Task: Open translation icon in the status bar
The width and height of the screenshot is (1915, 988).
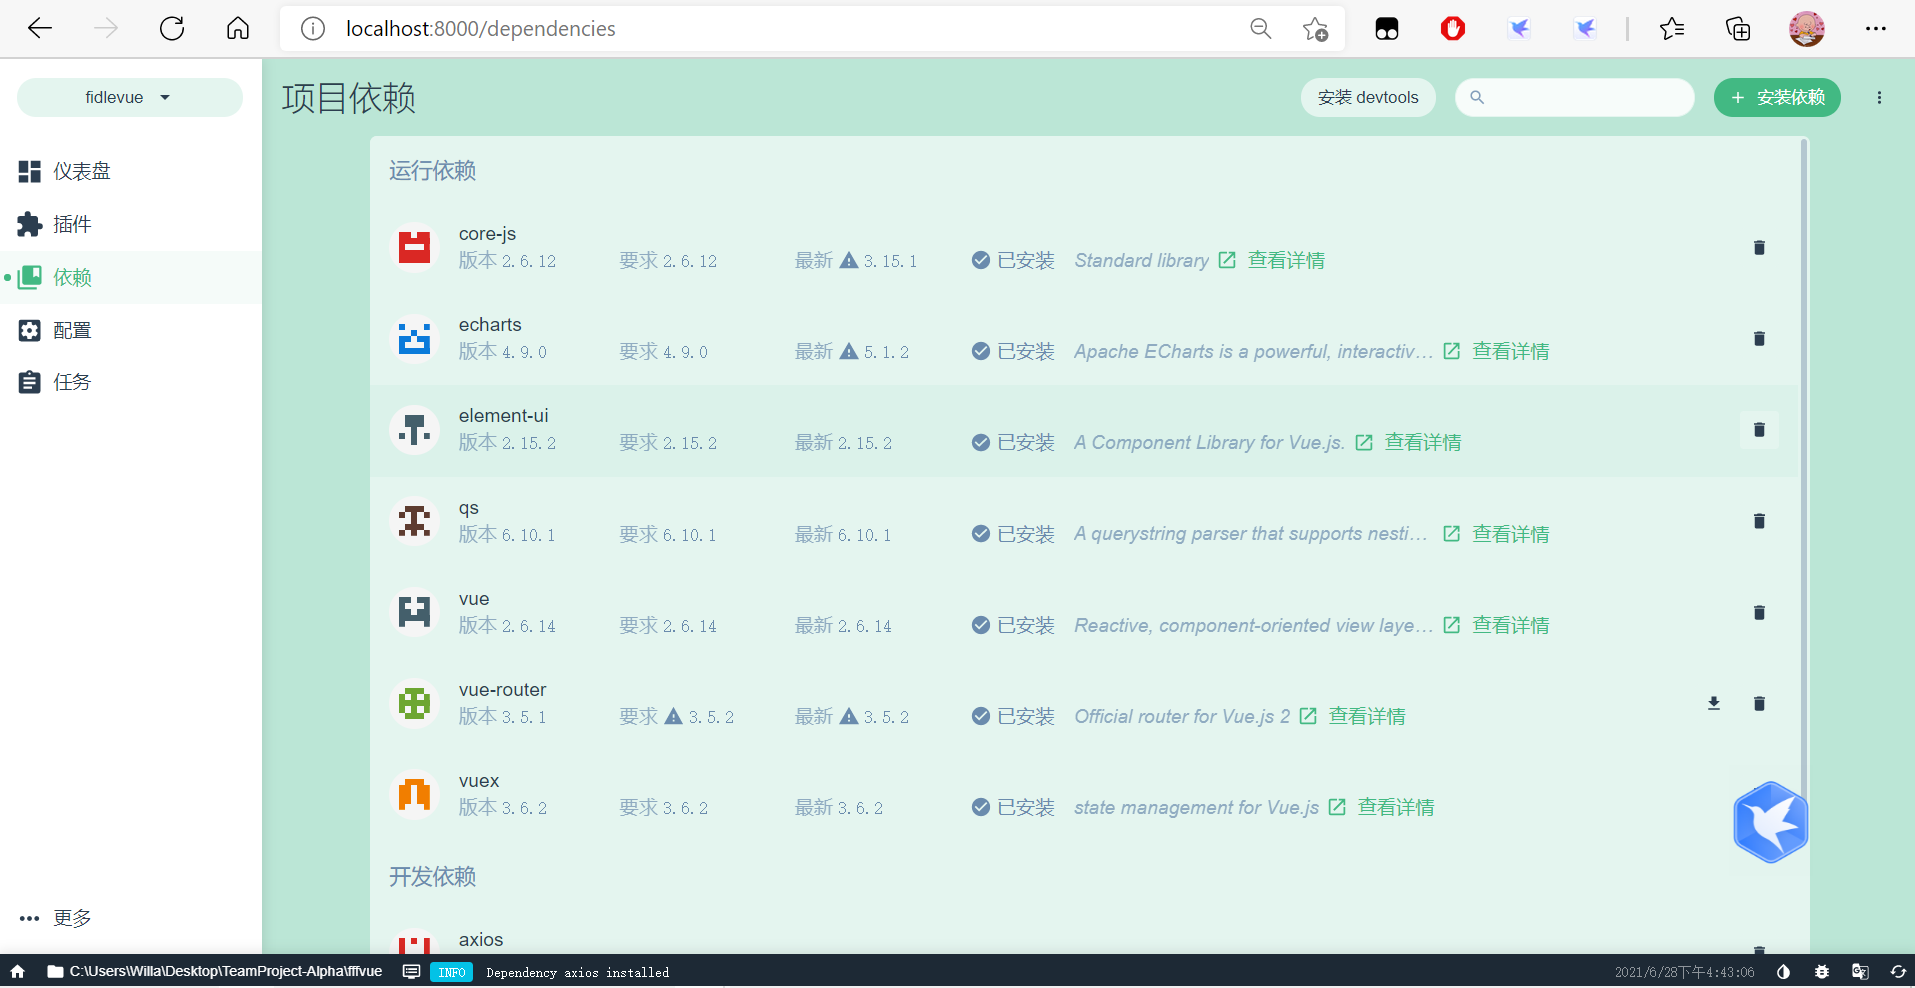Action: tap(1860, 971)
